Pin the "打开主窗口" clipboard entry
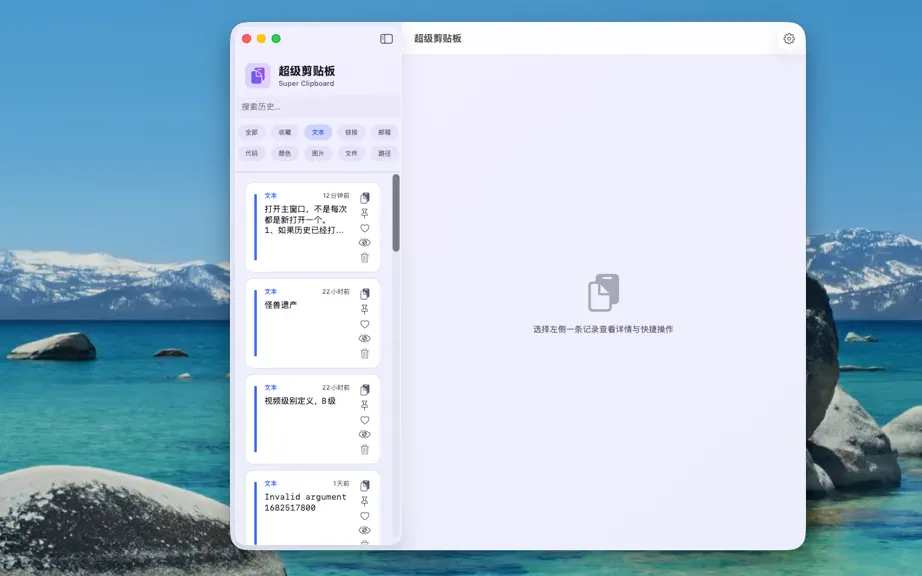Image resolution: width=922 pixels, height=576 pixels. tap(365, 213)
